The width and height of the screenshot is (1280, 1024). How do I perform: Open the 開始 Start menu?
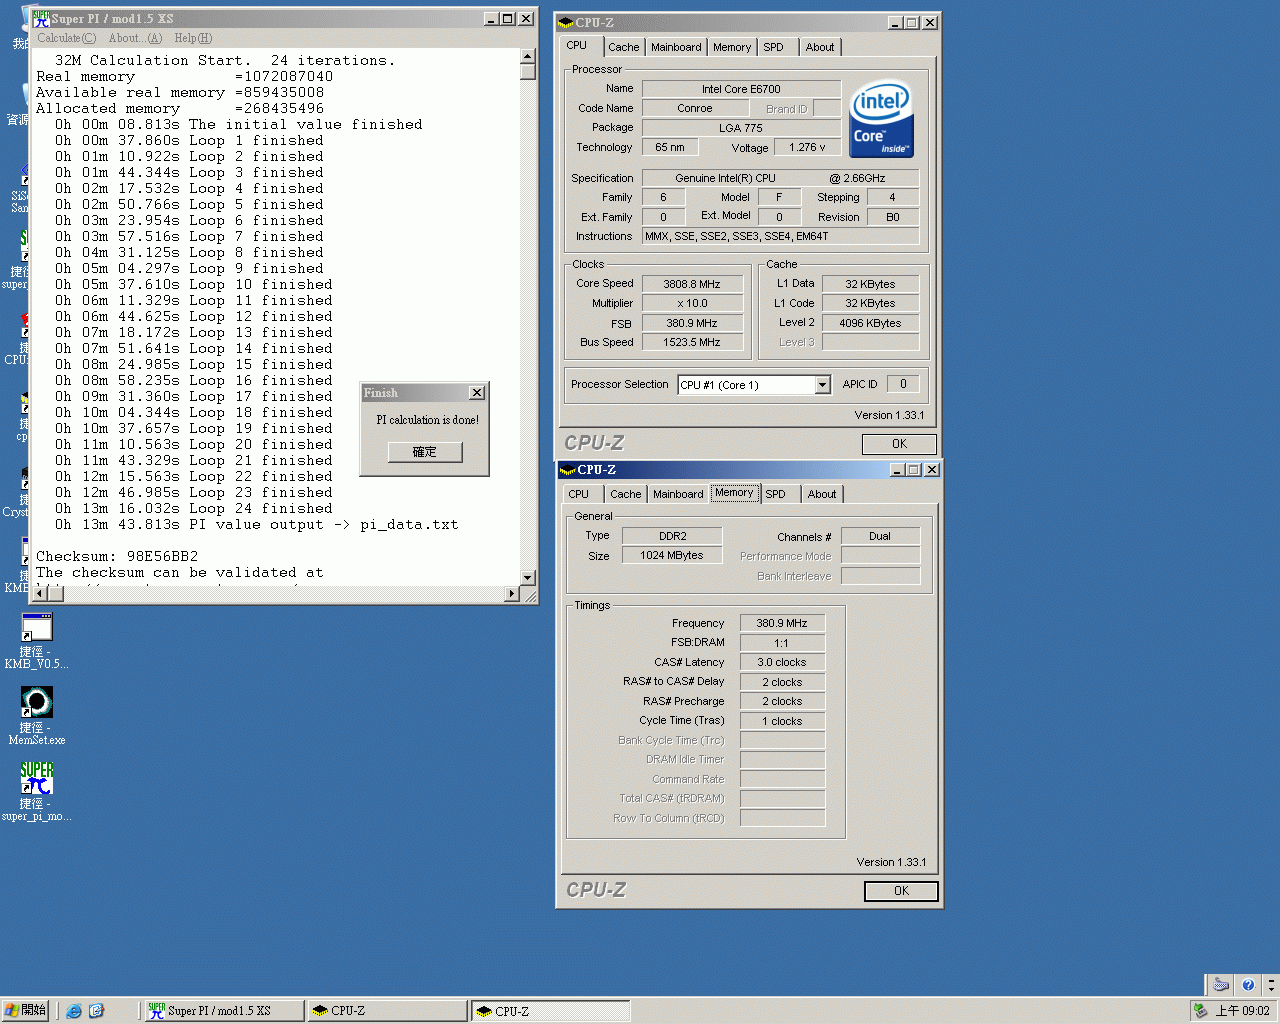25,1011
